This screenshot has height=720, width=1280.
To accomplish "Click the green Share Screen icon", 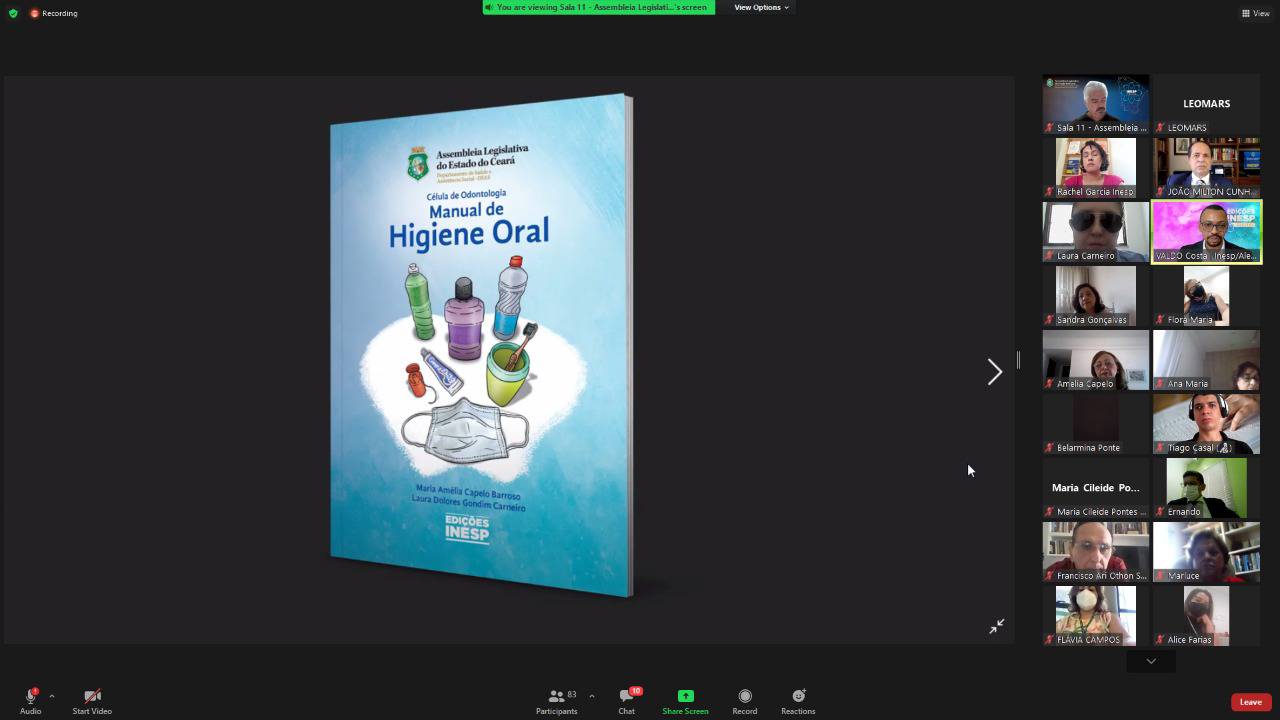I will pyautogui.click(x=685, y=697).
